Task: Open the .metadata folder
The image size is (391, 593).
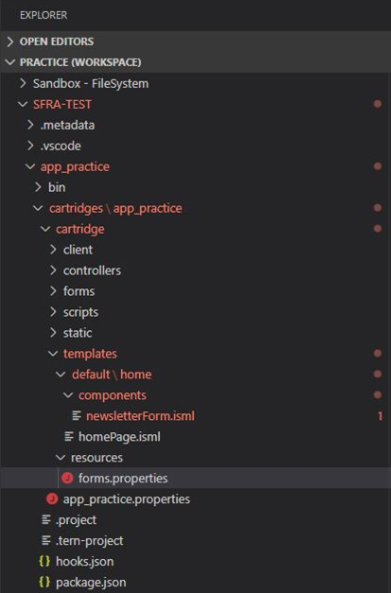Action: point(67,125)
